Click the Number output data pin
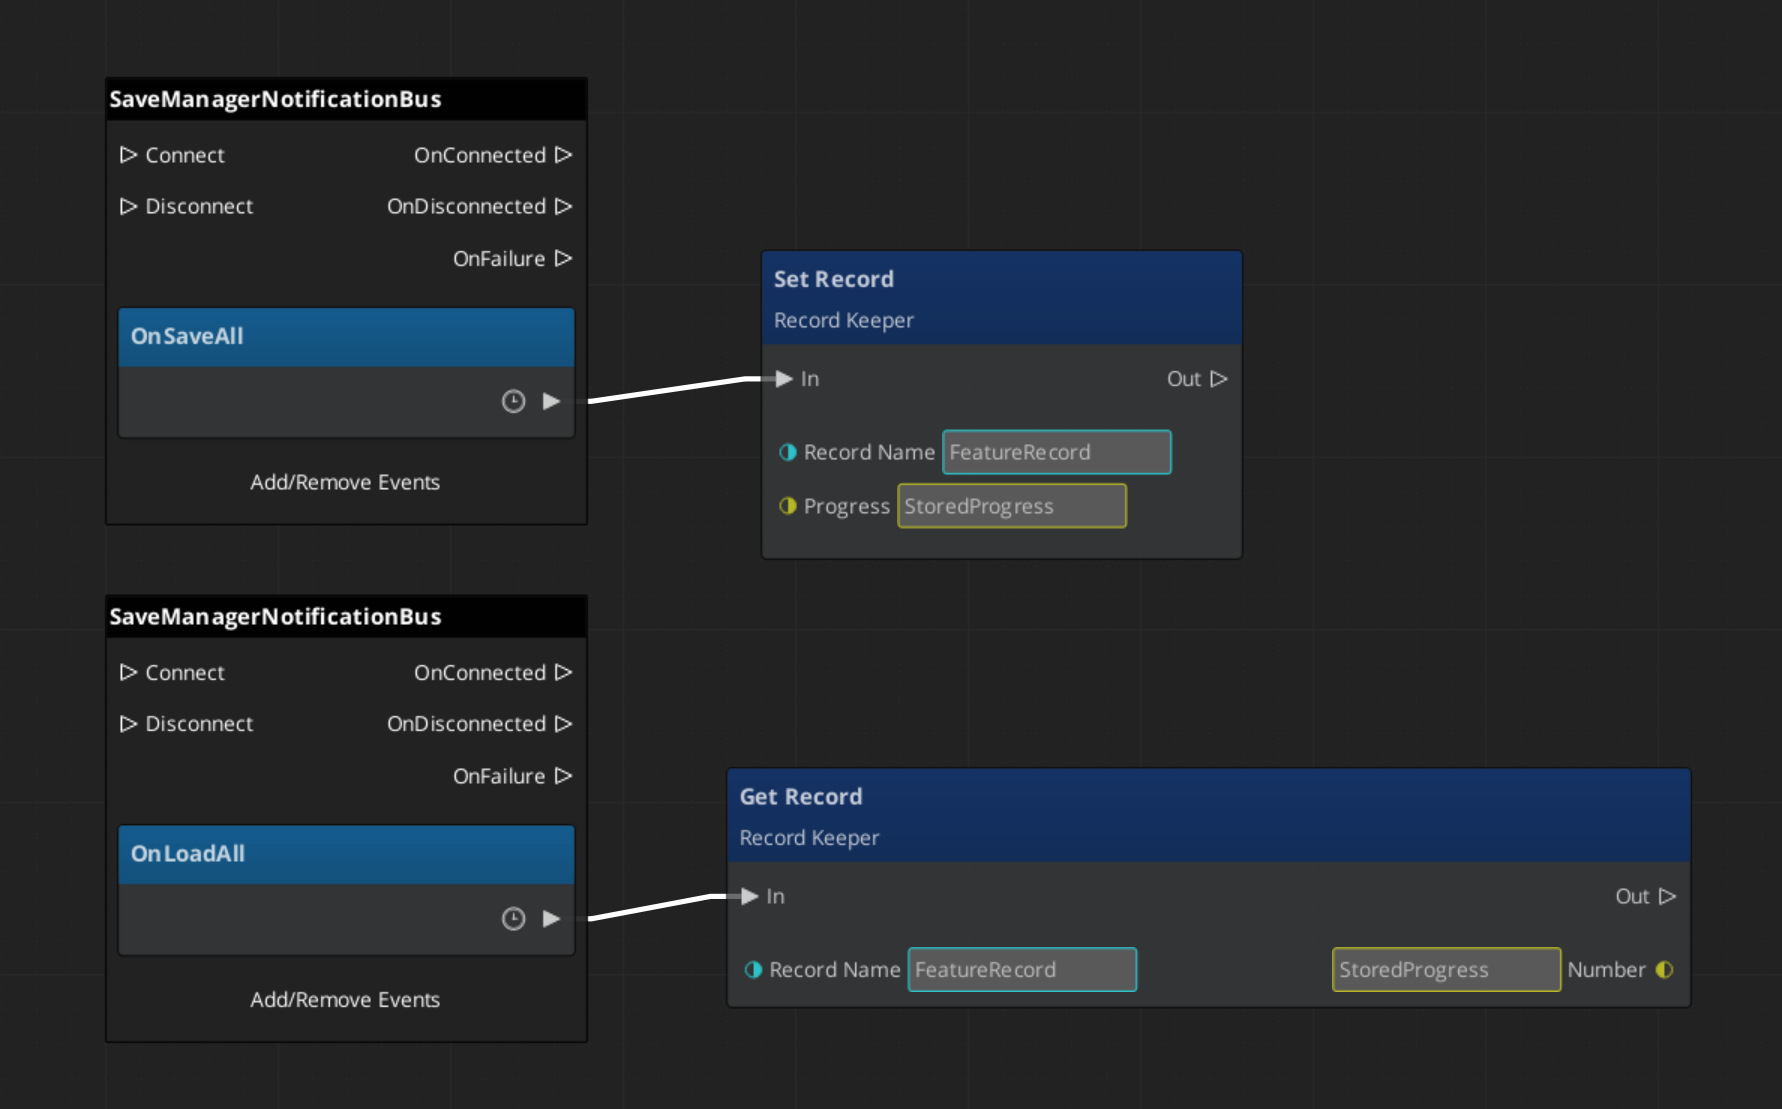1782x1109 pixels. [x=1664, y=969]
